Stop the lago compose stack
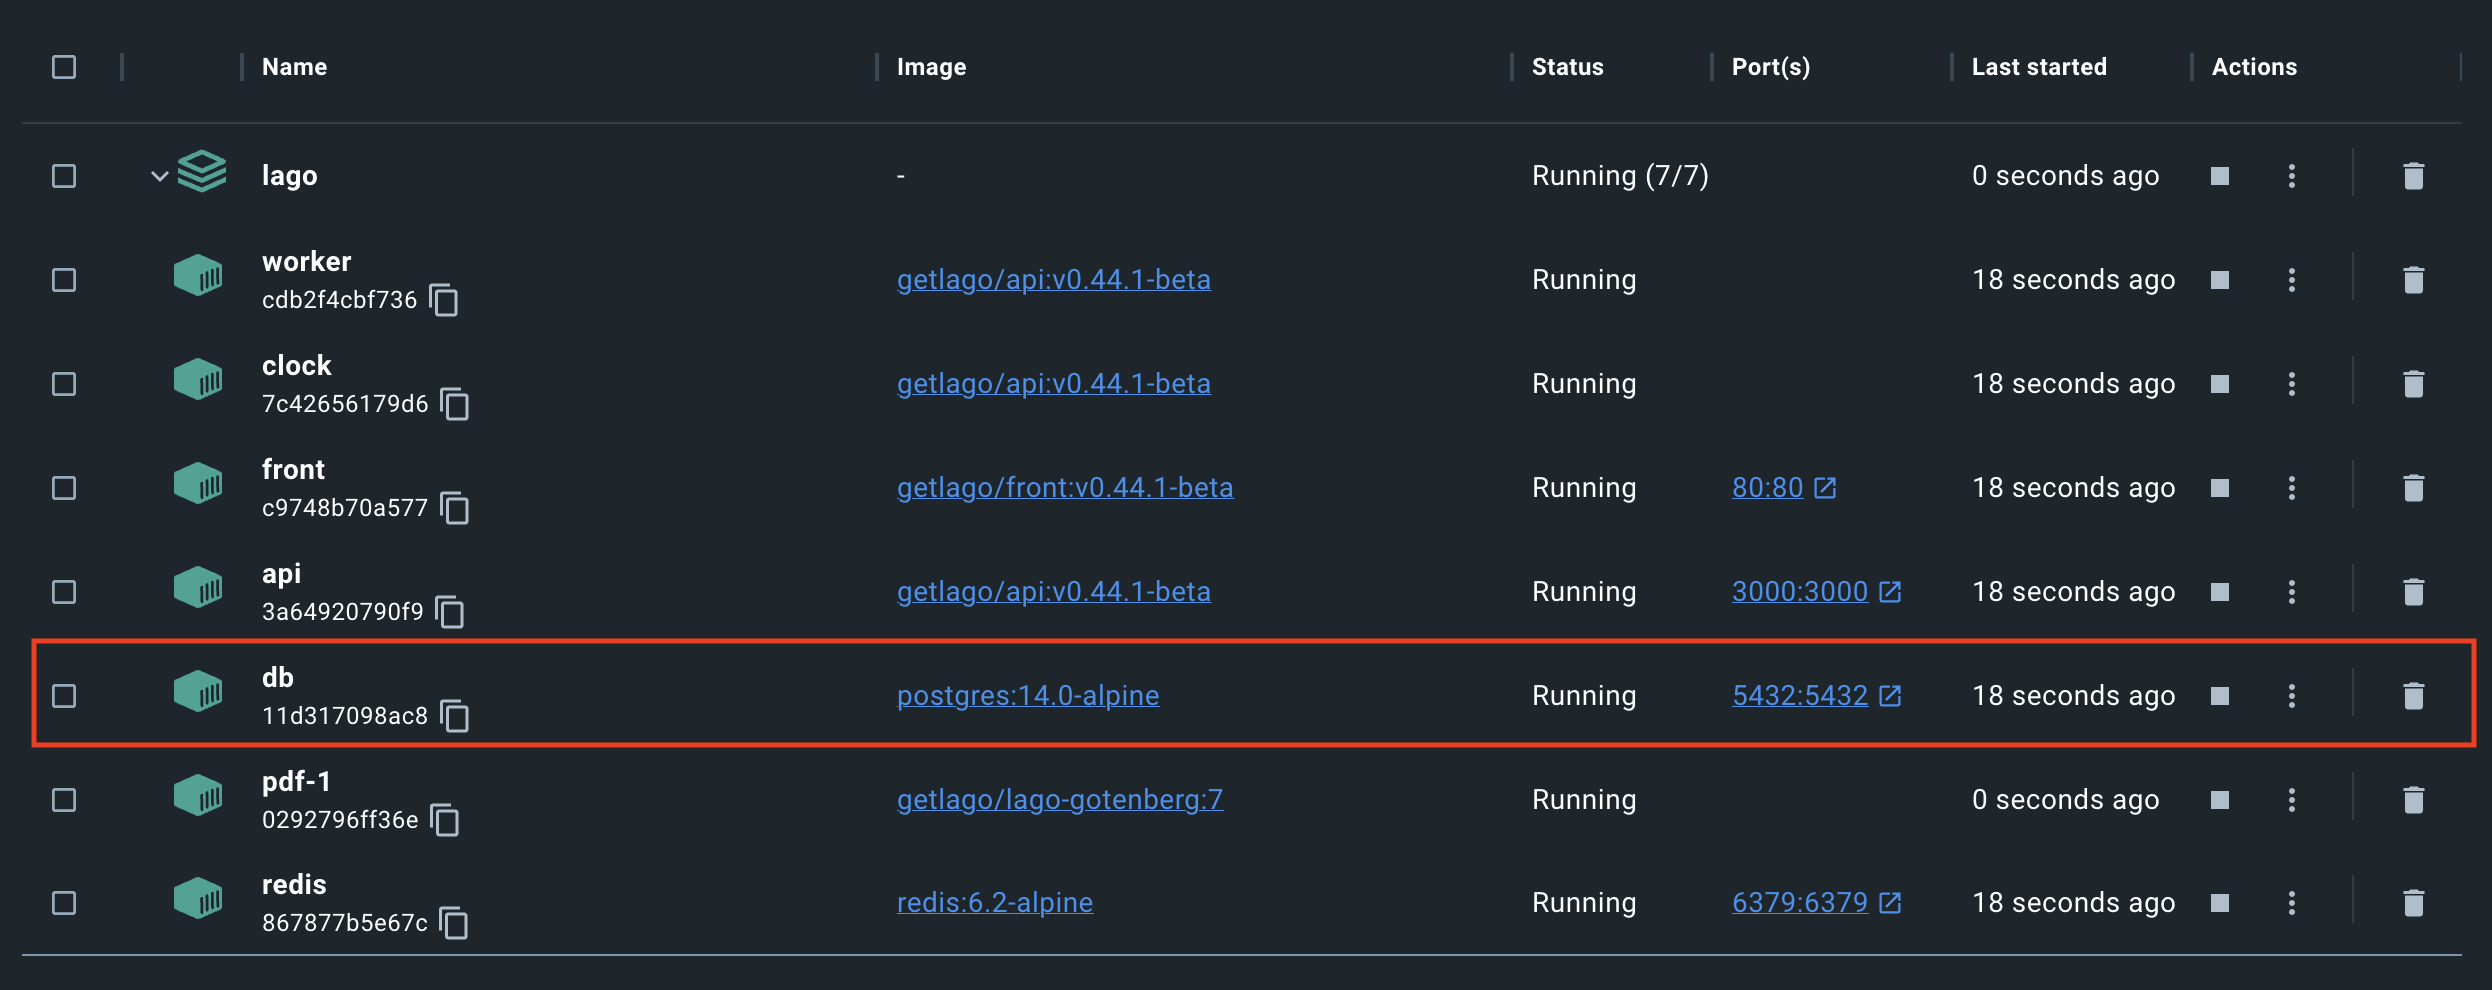This screenshot has height=990, width=2492. coord(2220,176)
